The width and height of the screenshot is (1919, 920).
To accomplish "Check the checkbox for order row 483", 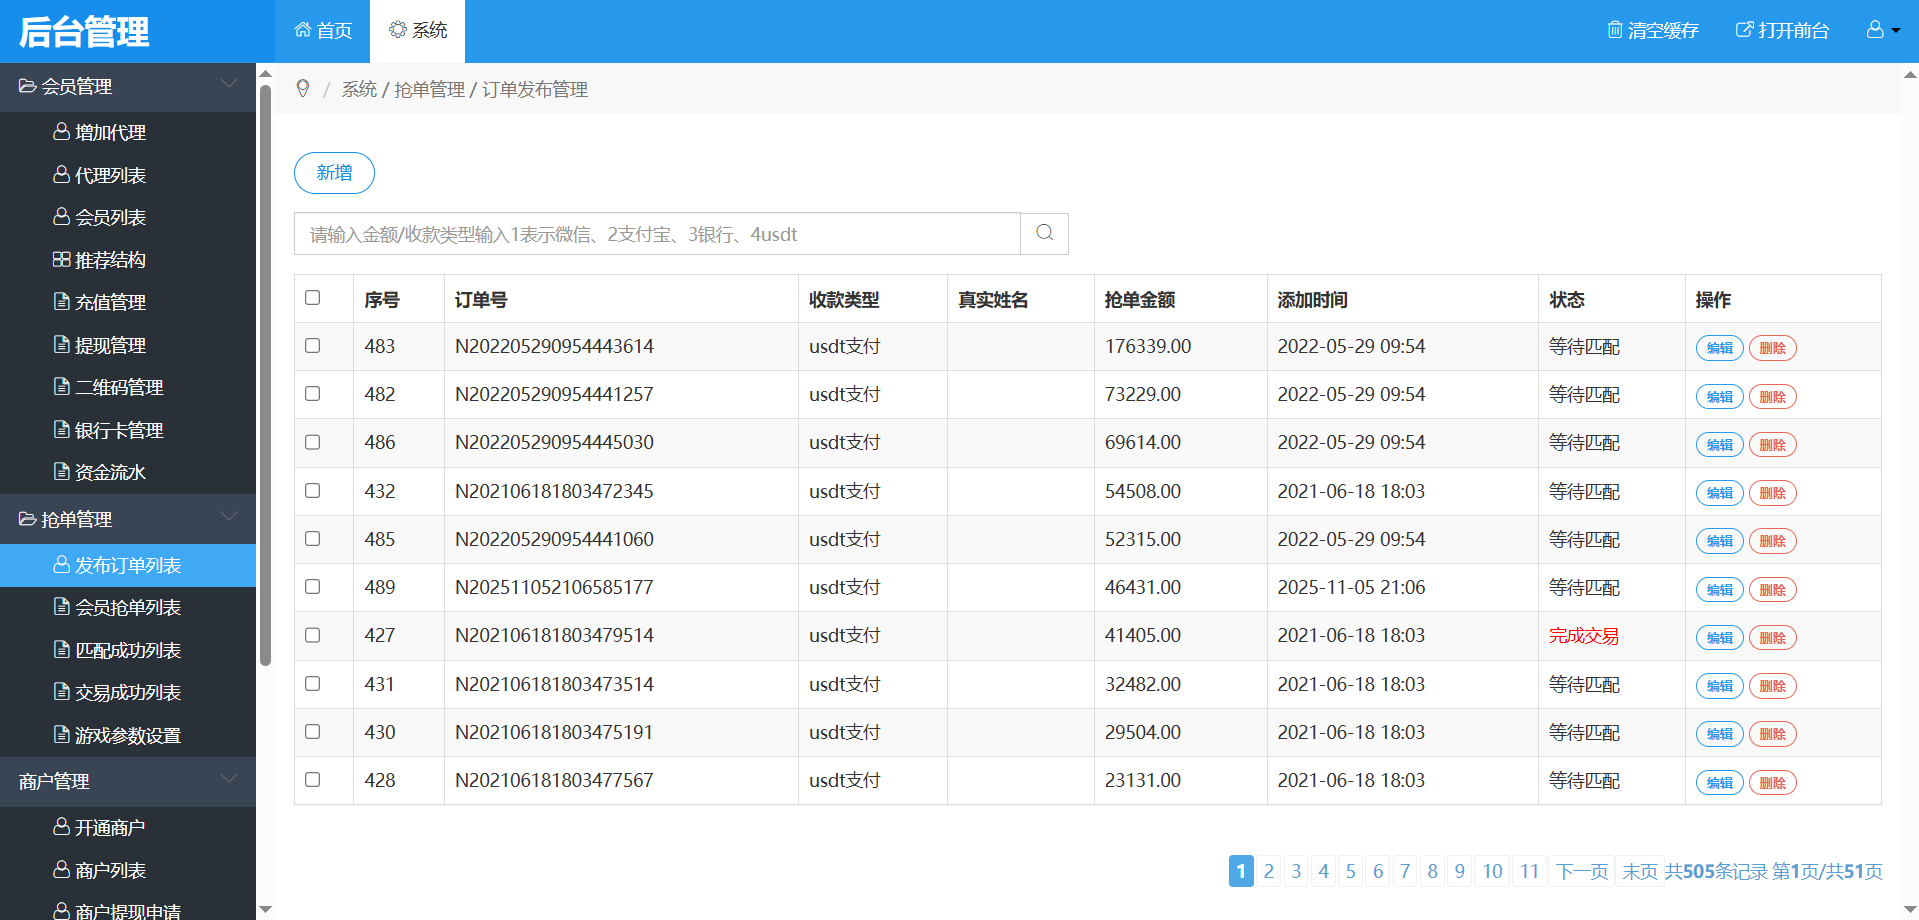I will (x=313, y=346).
